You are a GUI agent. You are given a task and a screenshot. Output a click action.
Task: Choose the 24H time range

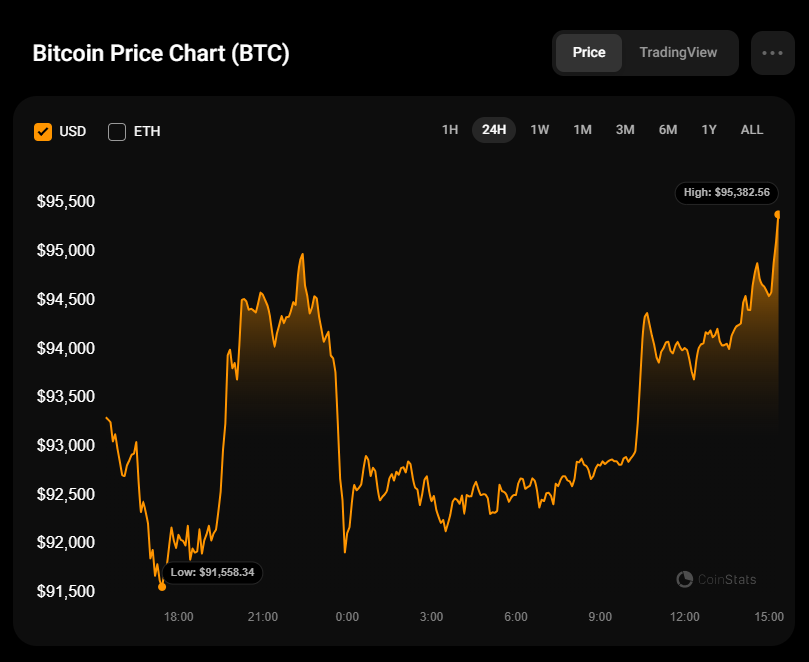click(494, 130)
